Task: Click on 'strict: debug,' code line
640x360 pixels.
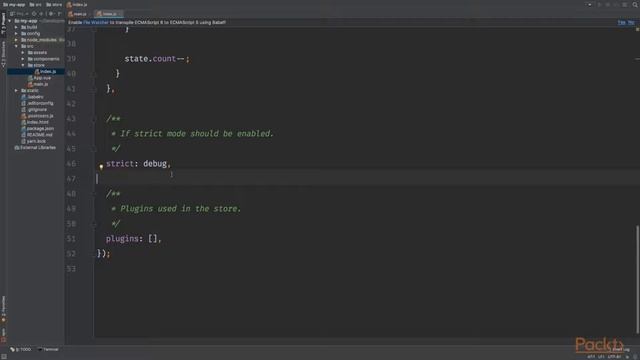Action: click(x=138, y=164)
